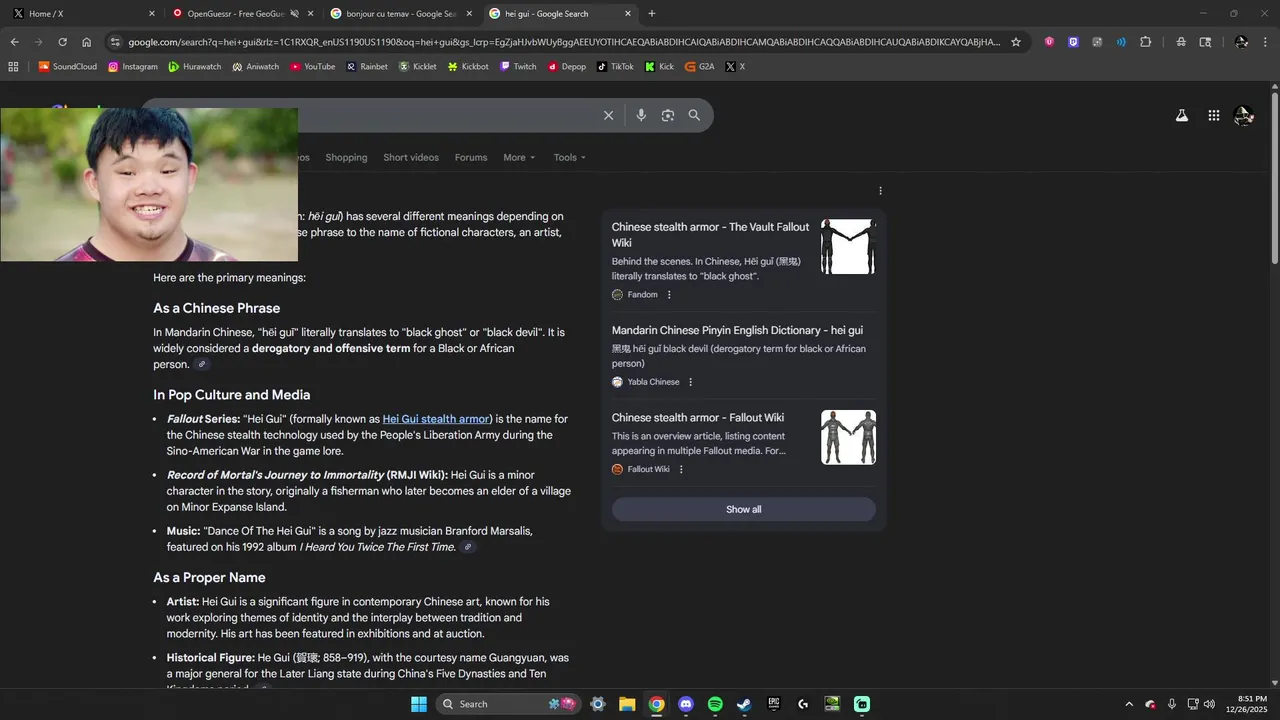1280x720 pixels.
Task: Open options for the Yabla Chinese source
Action: [x=690, y=382]
